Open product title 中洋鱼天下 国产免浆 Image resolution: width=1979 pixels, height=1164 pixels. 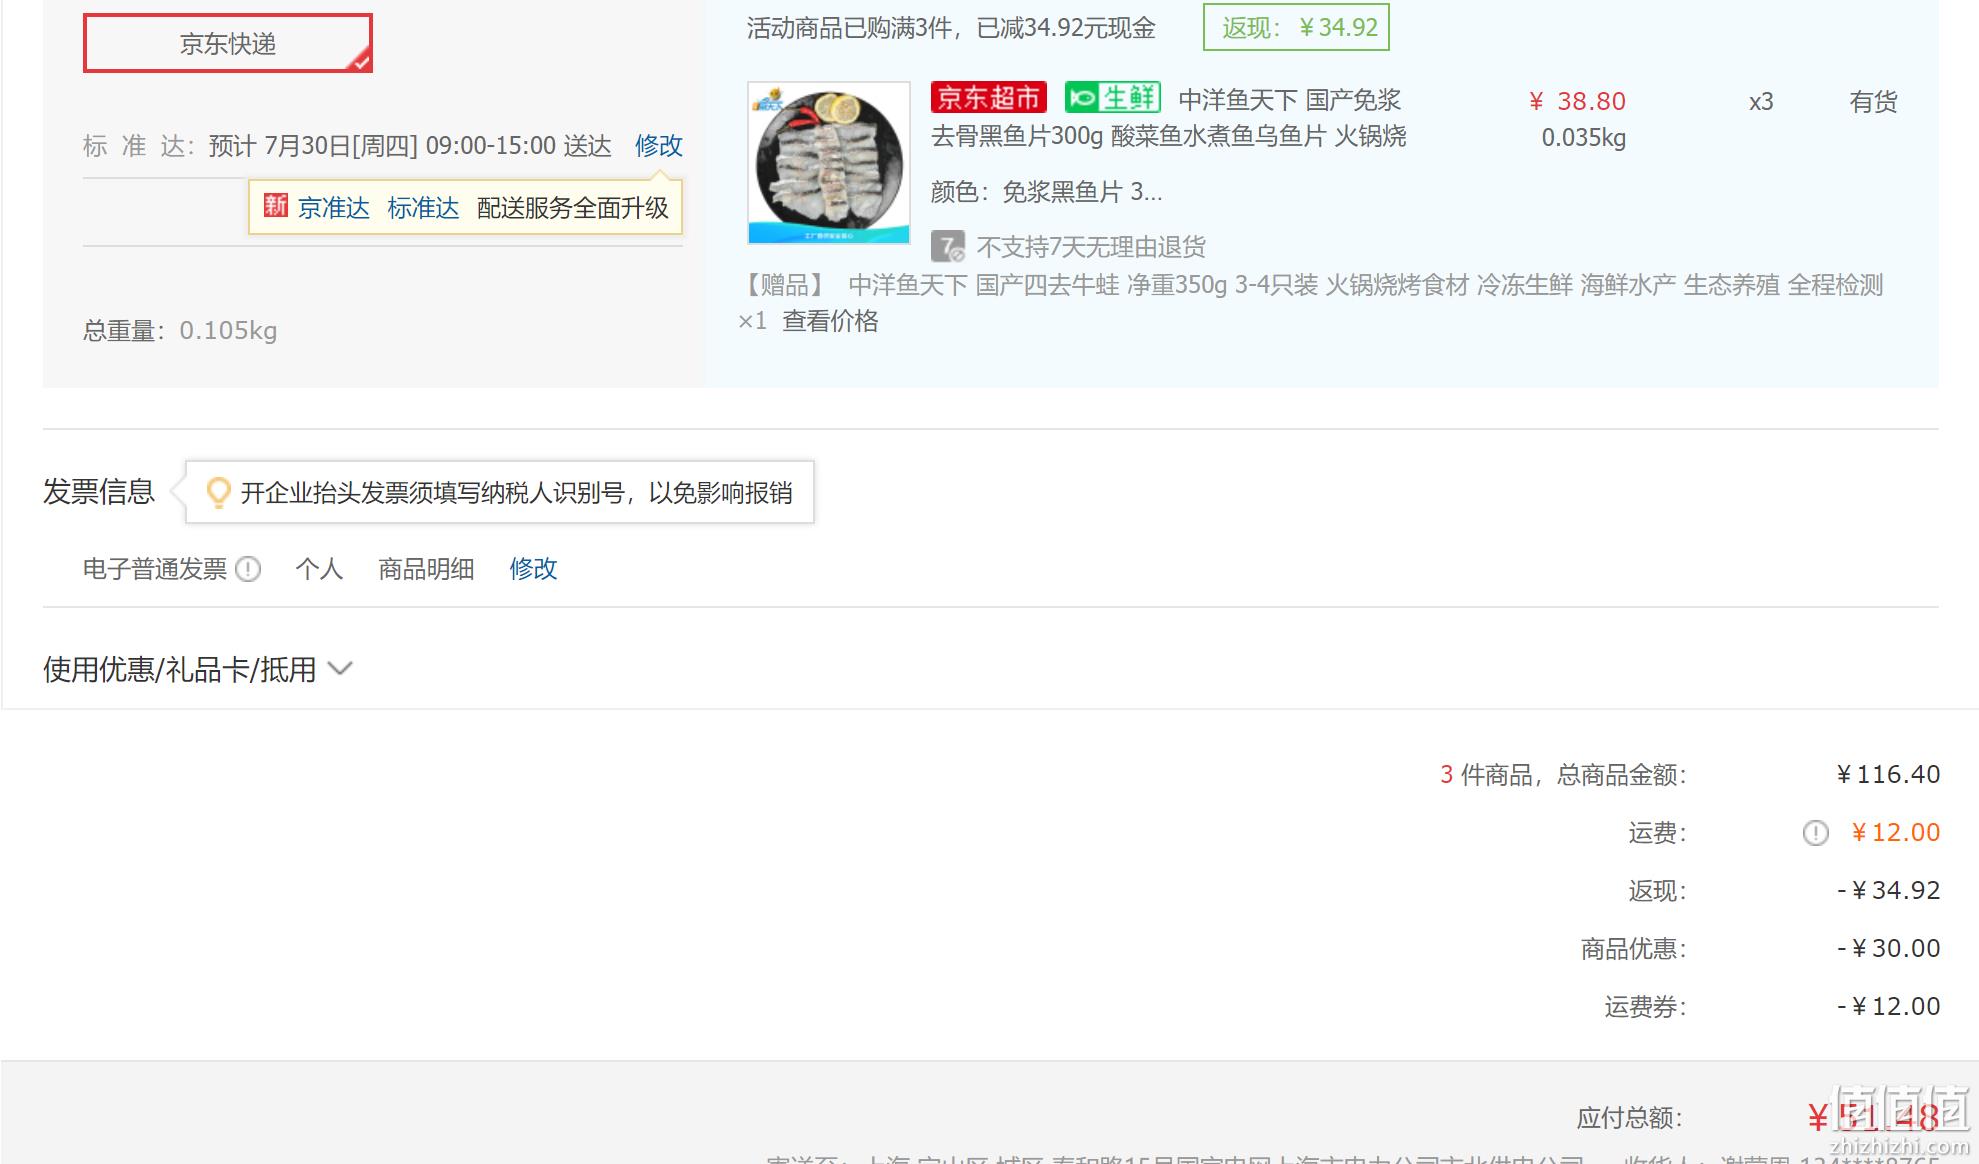[x=1290, y=100]
